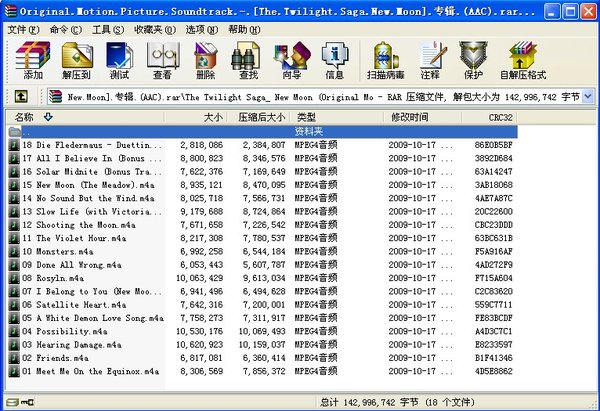Viewport: 600px width, 411px height.
Task: Click the 测试 (Test) toolbar icon
Action: tap(119, 60)
